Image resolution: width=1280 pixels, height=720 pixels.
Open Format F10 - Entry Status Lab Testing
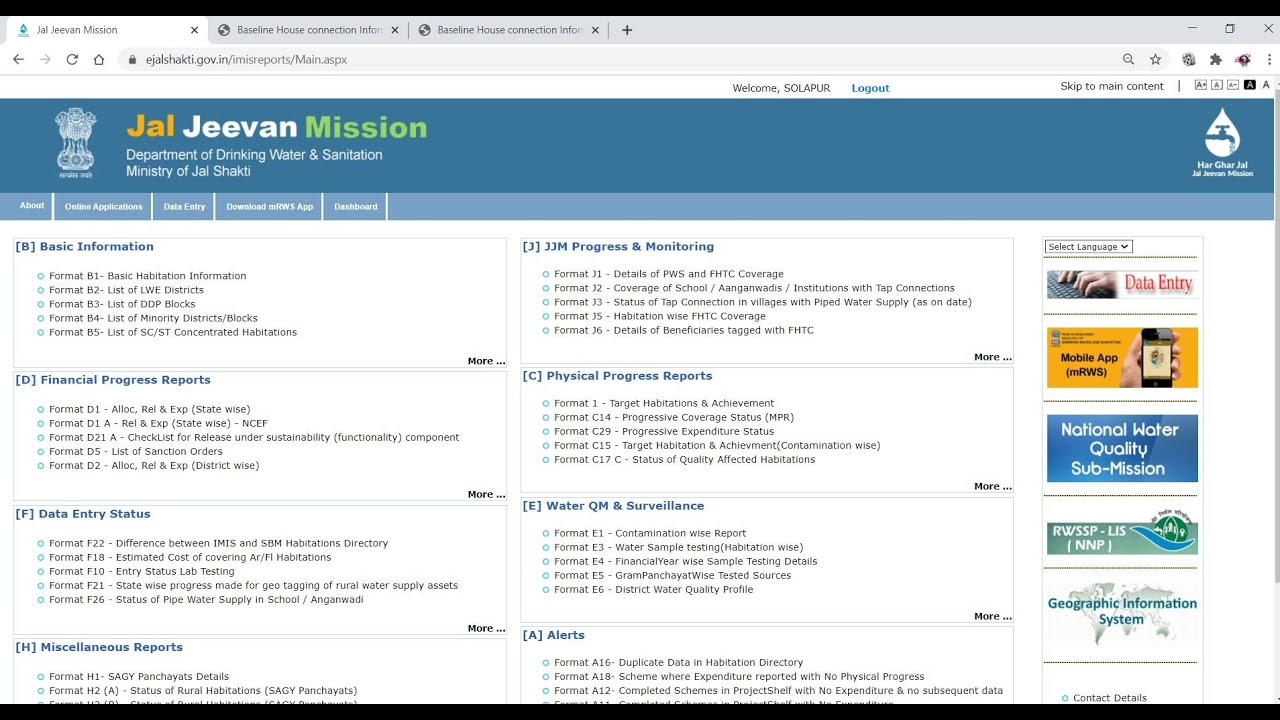[142, 571]
